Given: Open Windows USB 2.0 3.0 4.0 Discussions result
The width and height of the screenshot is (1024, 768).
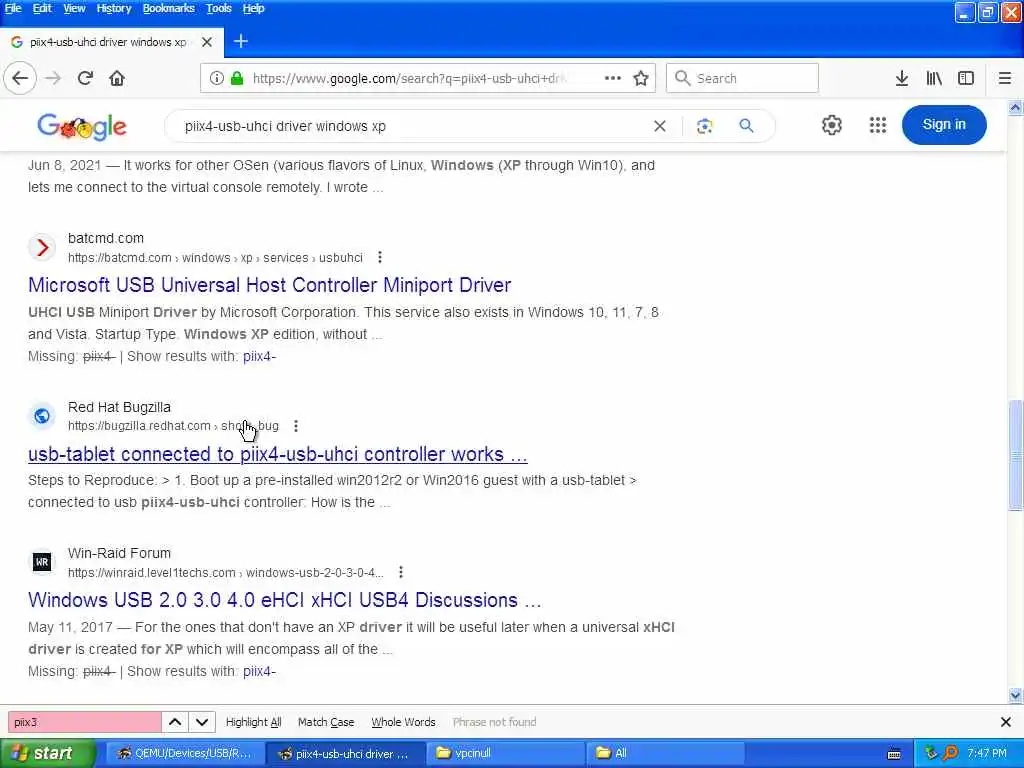Looking at the screenshot, I should pos(284,600).
